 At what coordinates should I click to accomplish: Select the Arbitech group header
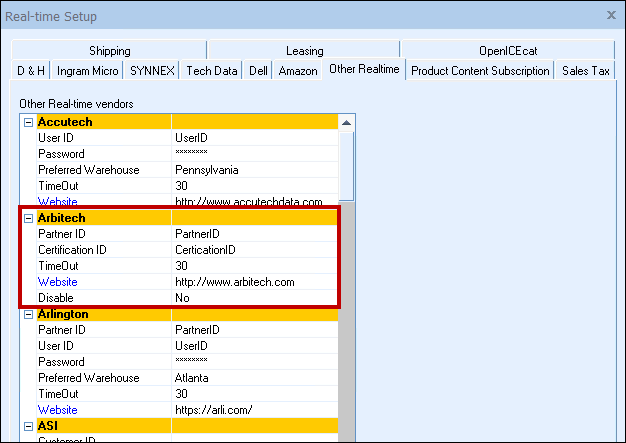[x=187, y=218]
